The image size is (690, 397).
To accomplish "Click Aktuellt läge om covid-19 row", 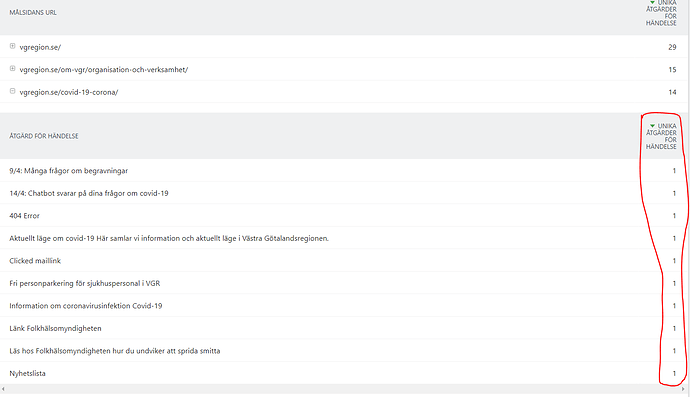I will click(x=345, y=238).
